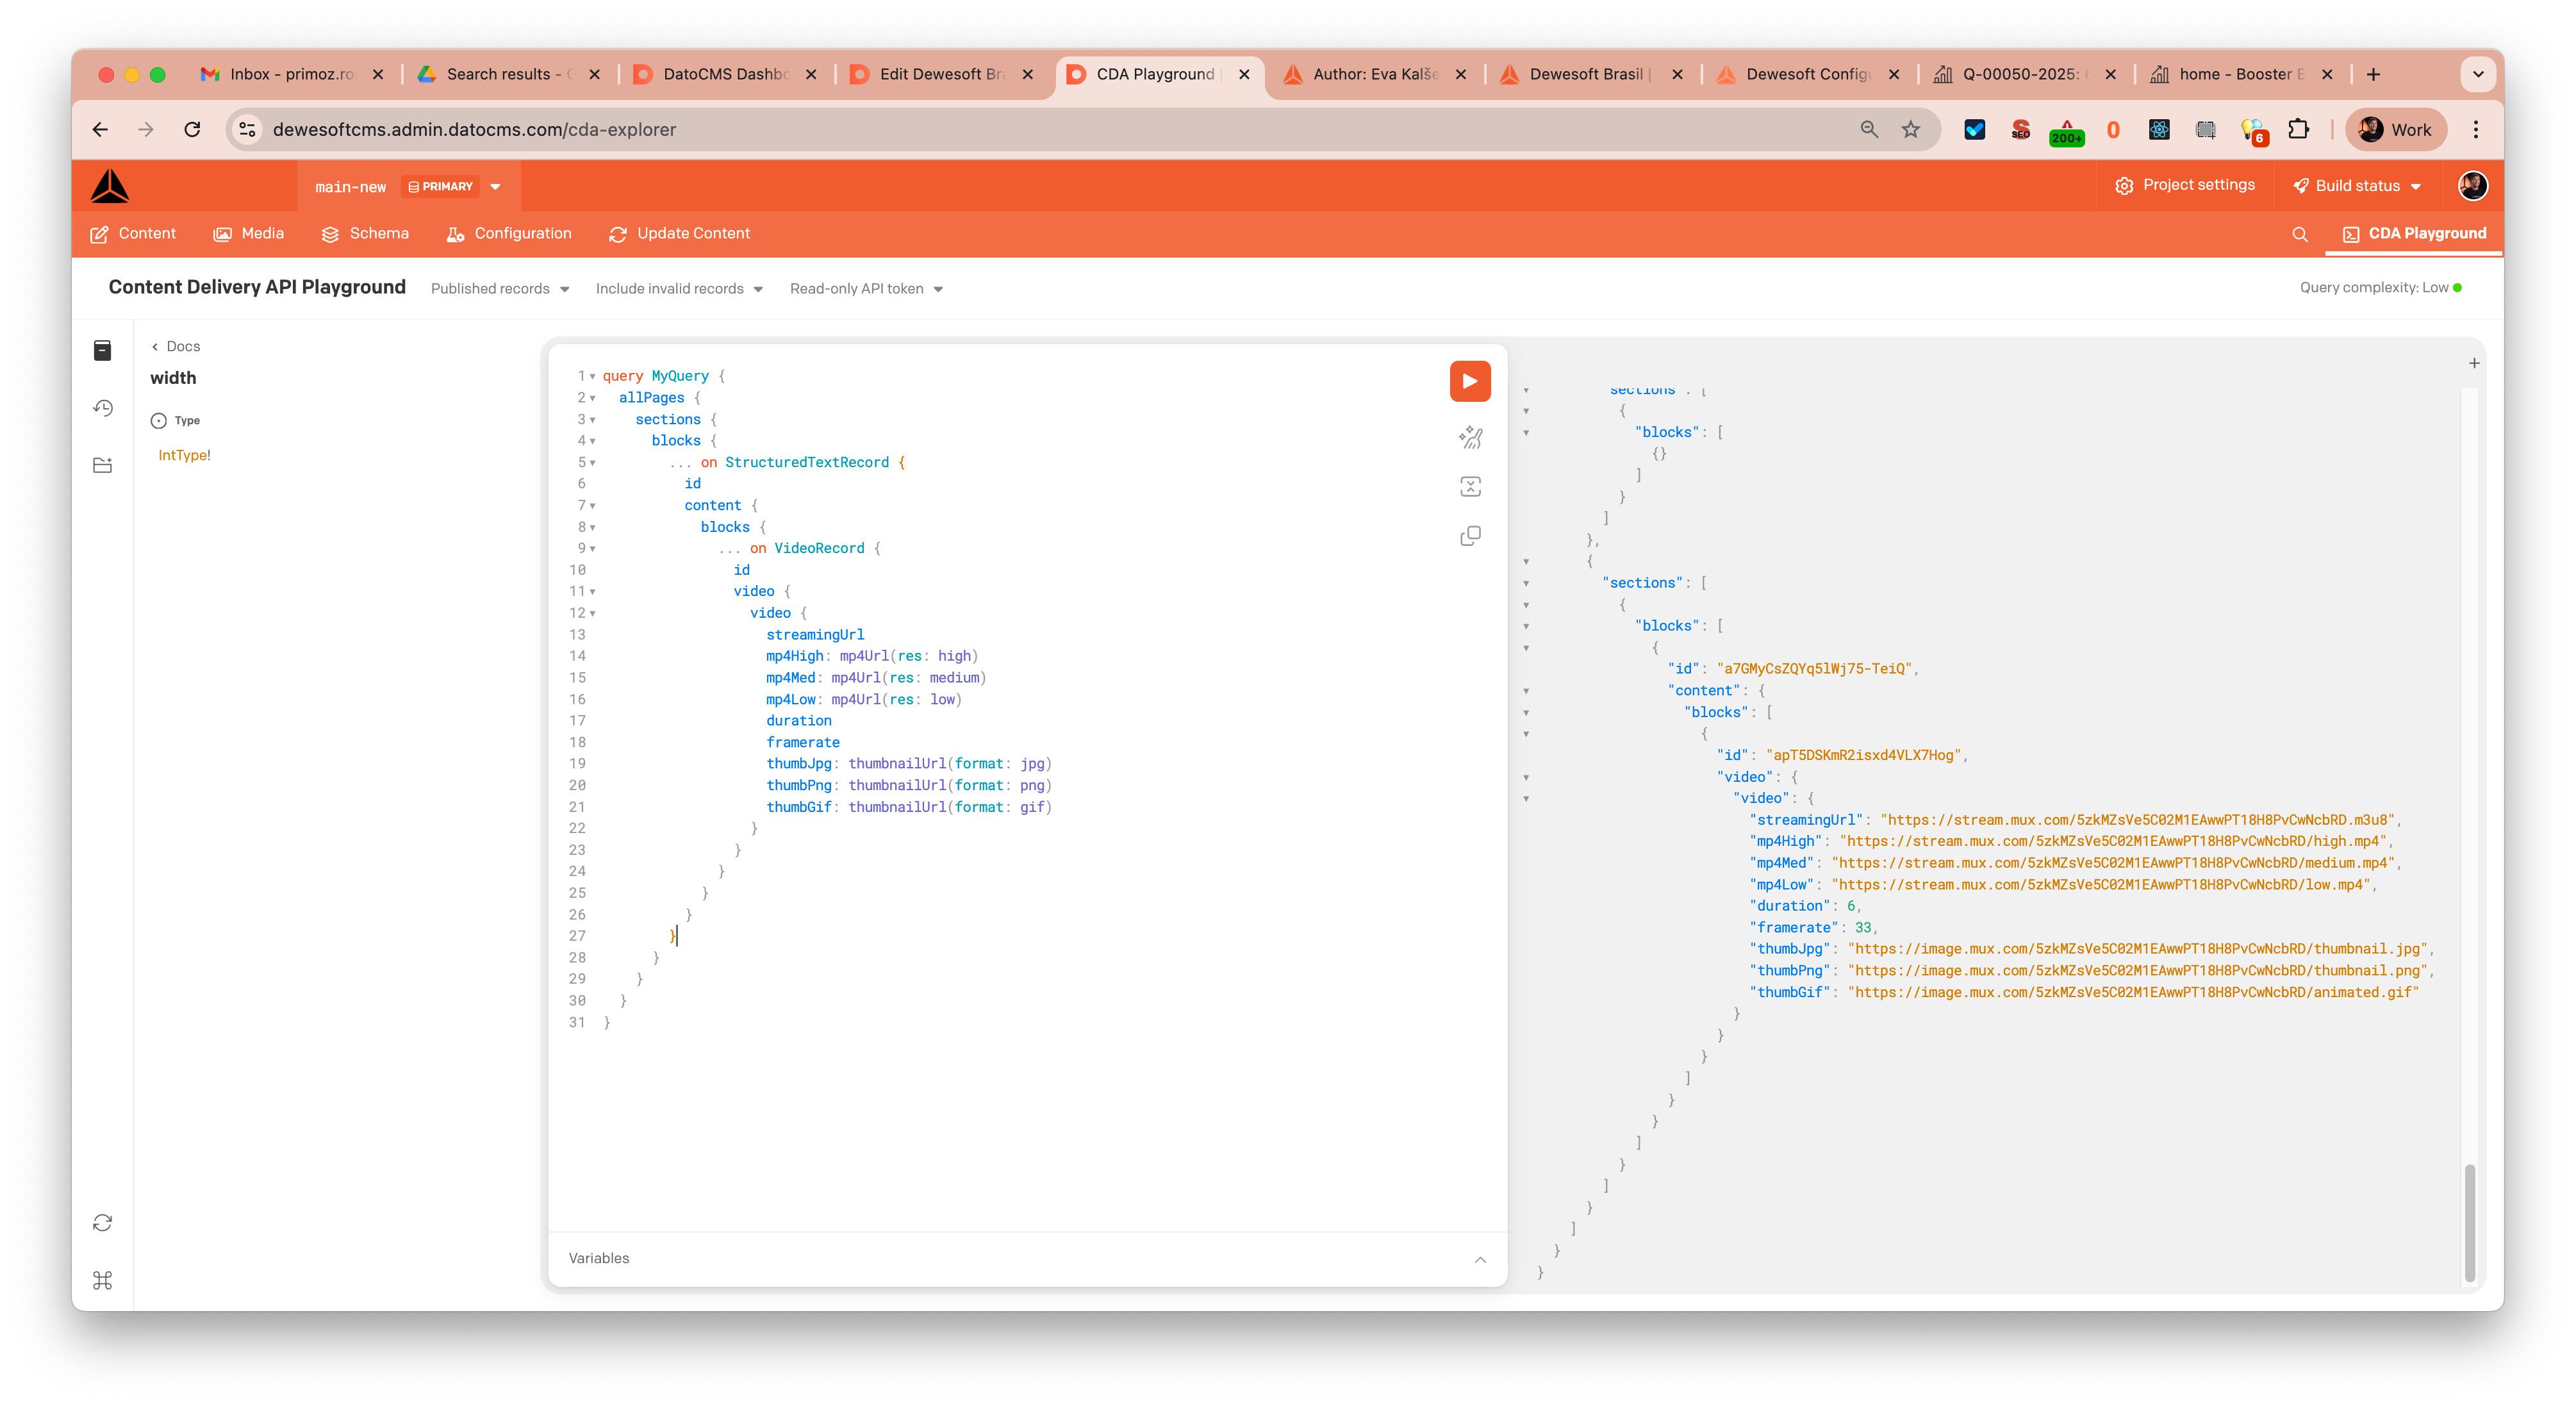The width and height of the screenshot is (2576, 1406).
Task: Fold the allPages block on line 2
Action: click(592, 398)
